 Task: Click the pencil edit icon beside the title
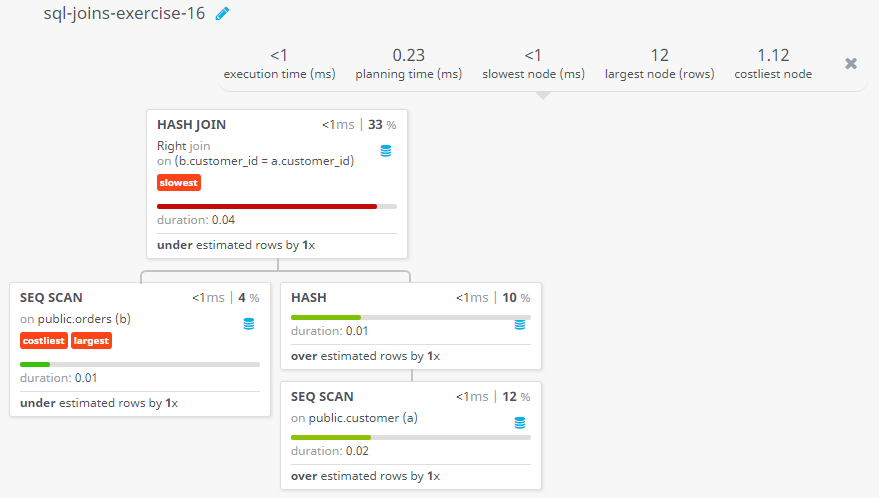pyautogui.click(x=222, y=14)
